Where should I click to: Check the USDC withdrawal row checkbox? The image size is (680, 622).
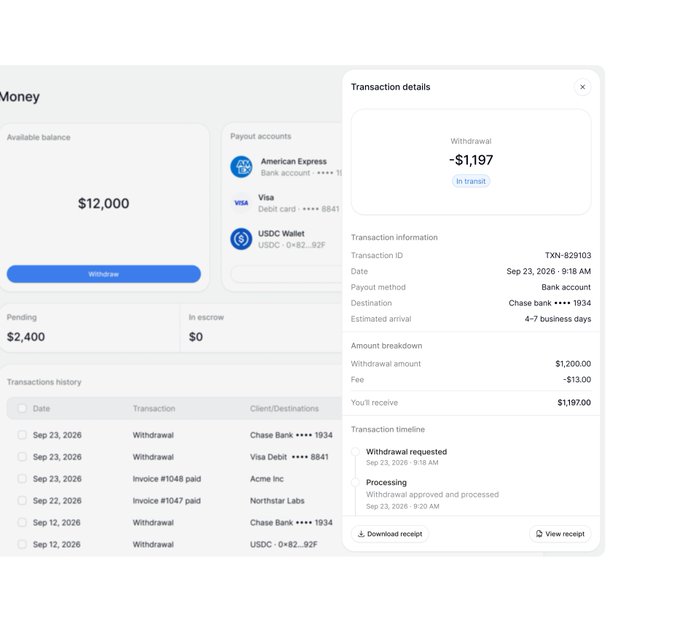tap(22, 544)
